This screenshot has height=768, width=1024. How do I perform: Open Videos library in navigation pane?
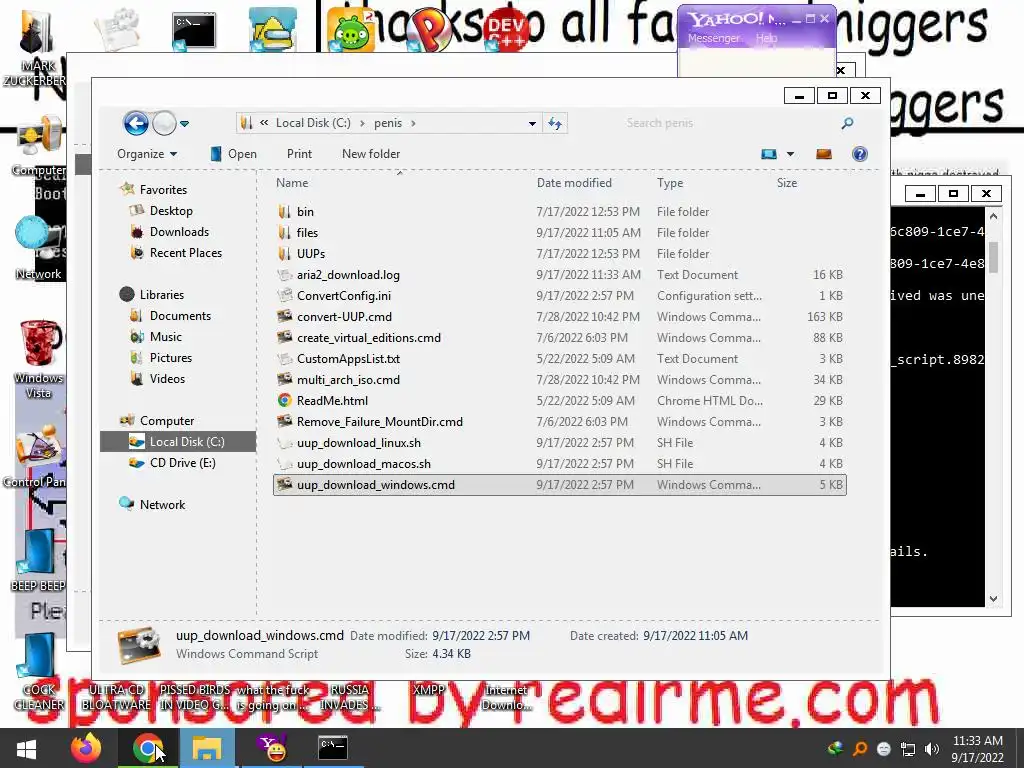[x=167, y=379]
